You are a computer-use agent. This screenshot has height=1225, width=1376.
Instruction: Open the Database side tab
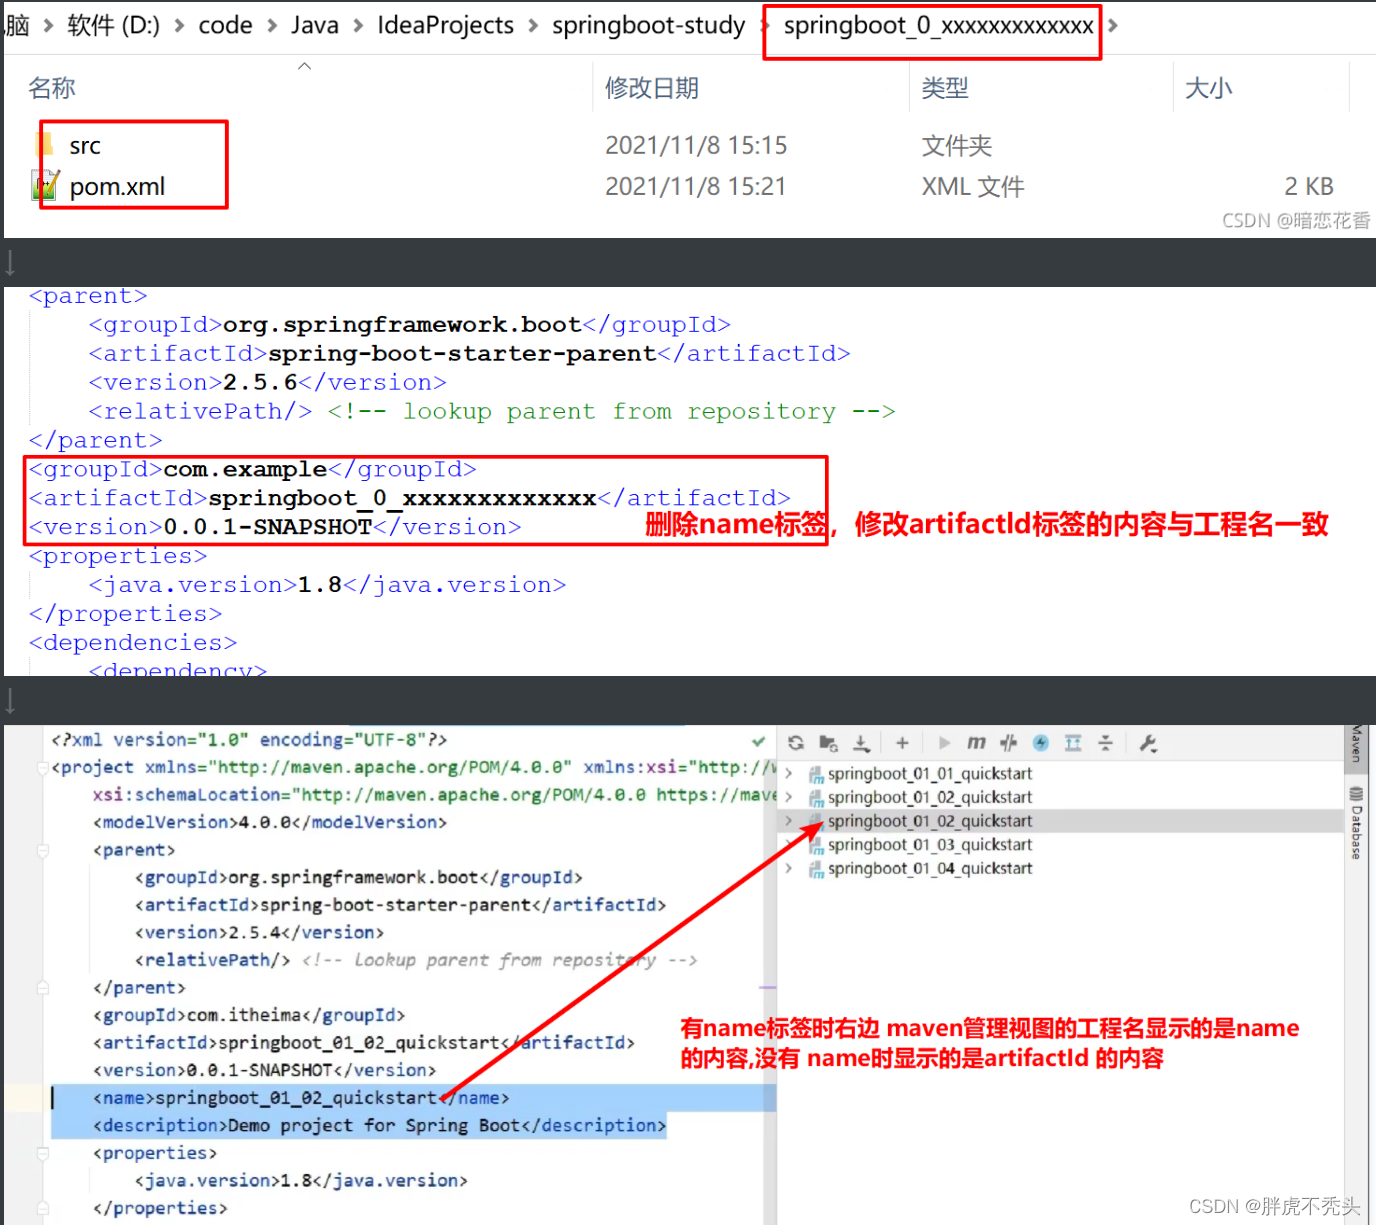(1356, 823)
